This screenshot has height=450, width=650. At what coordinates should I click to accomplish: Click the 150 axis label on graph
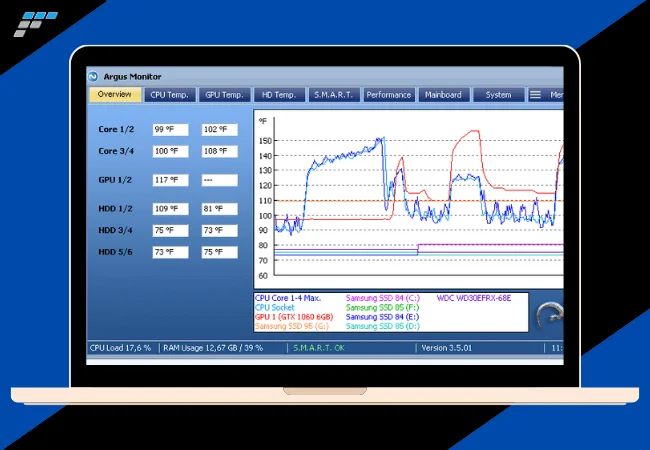(x=265, y=140)
